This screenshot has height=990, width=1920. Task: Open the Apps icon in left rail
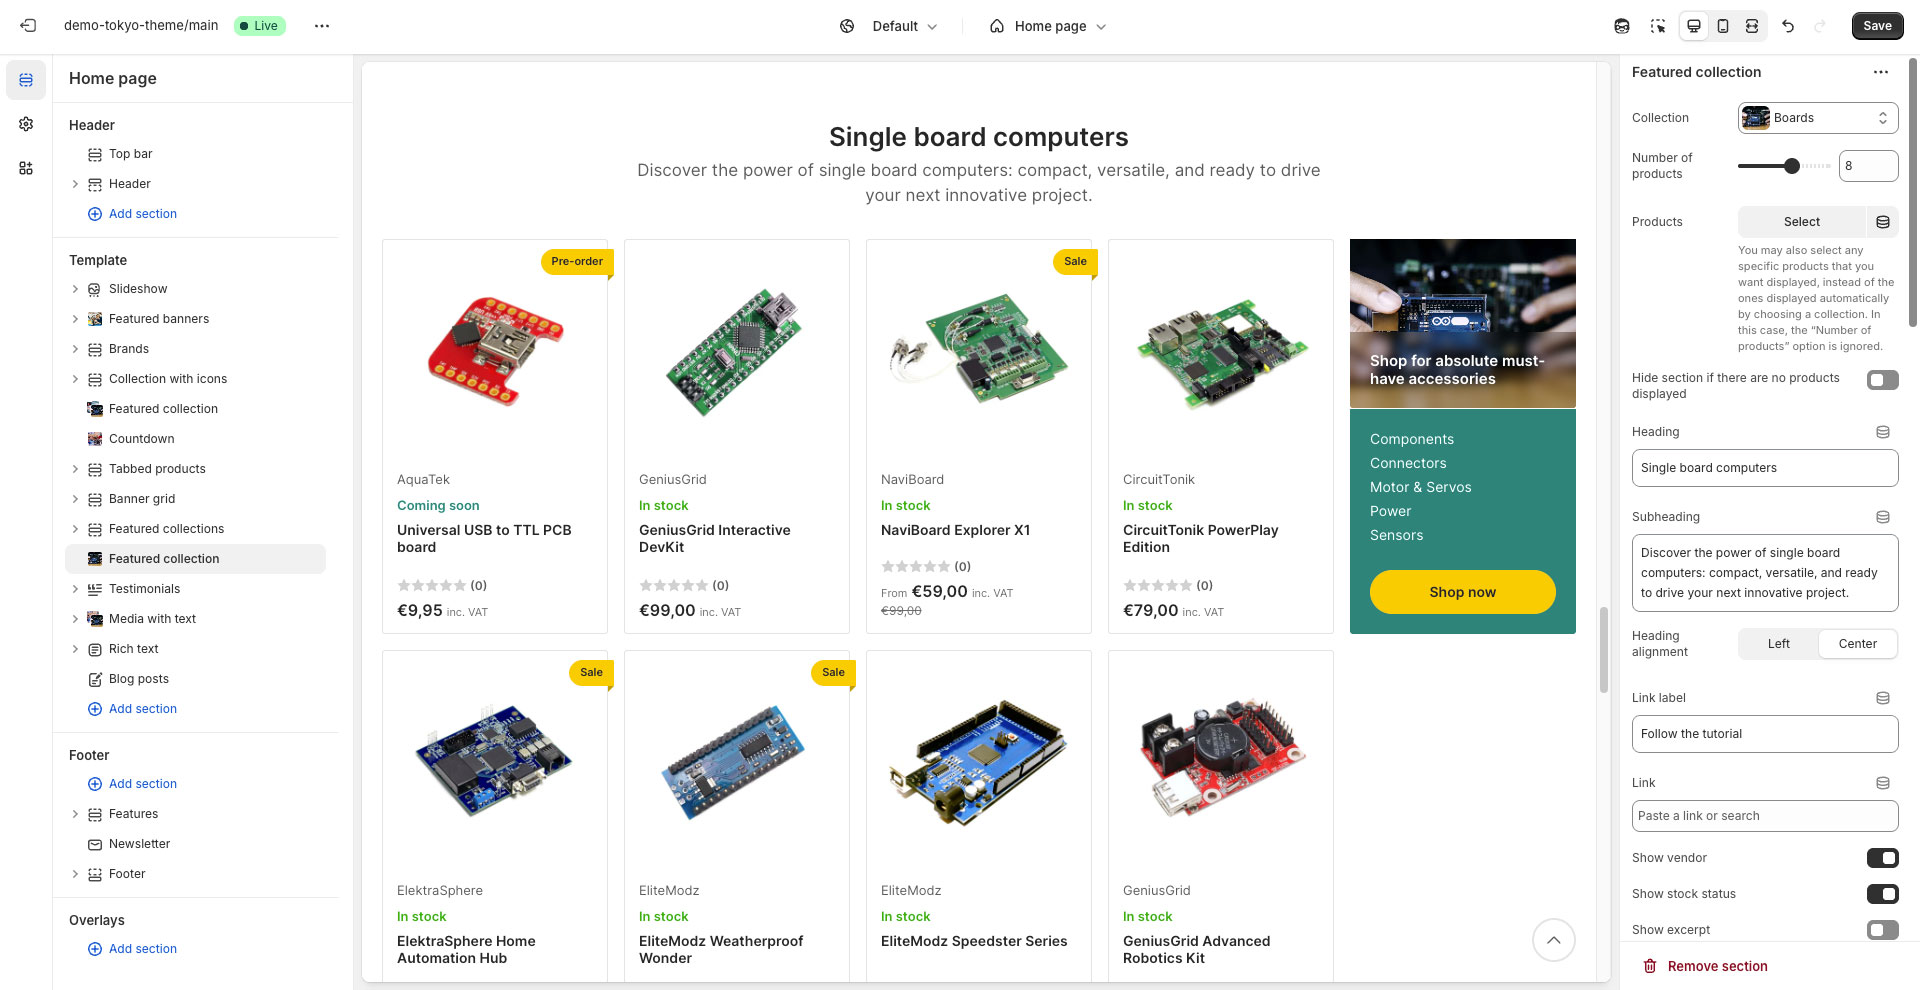tap(26, 168)
